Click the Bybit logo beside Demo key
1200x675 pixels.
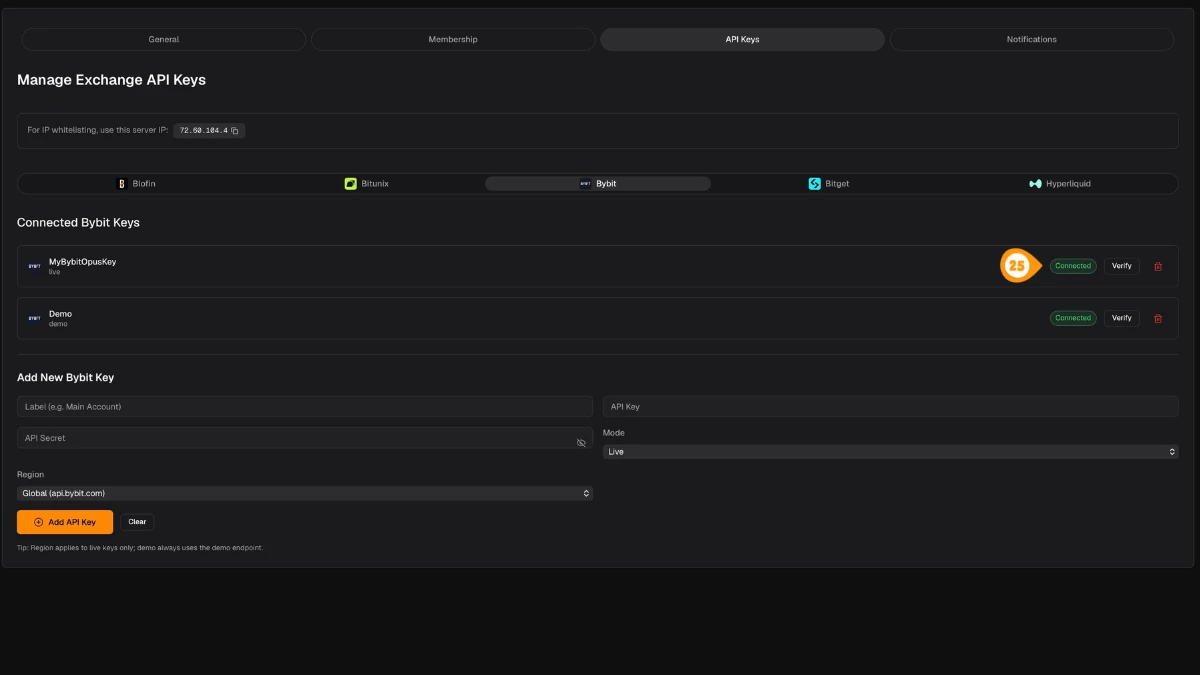click(34, 318)
